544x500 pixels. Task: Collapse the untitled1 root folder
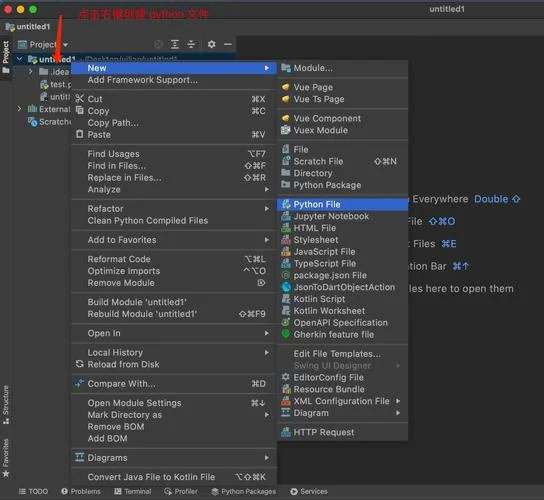click(19, 59)
